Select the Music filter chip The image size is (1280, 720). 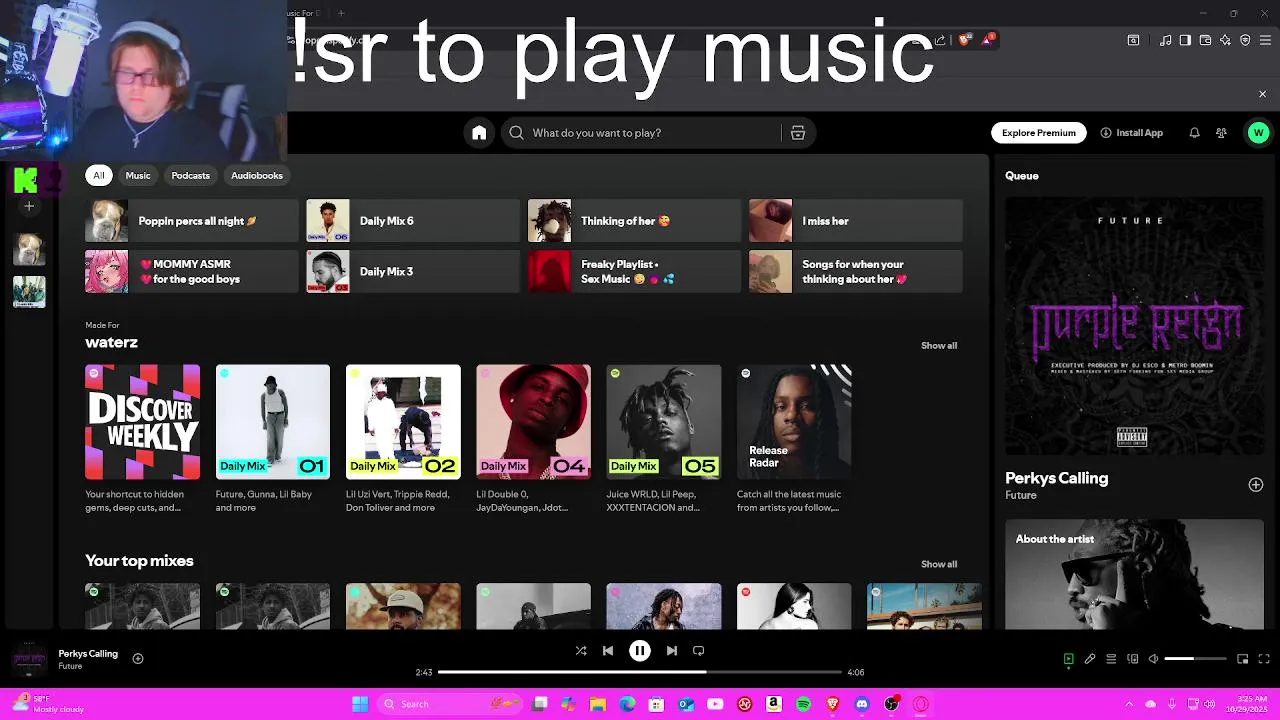coord(138,175)
